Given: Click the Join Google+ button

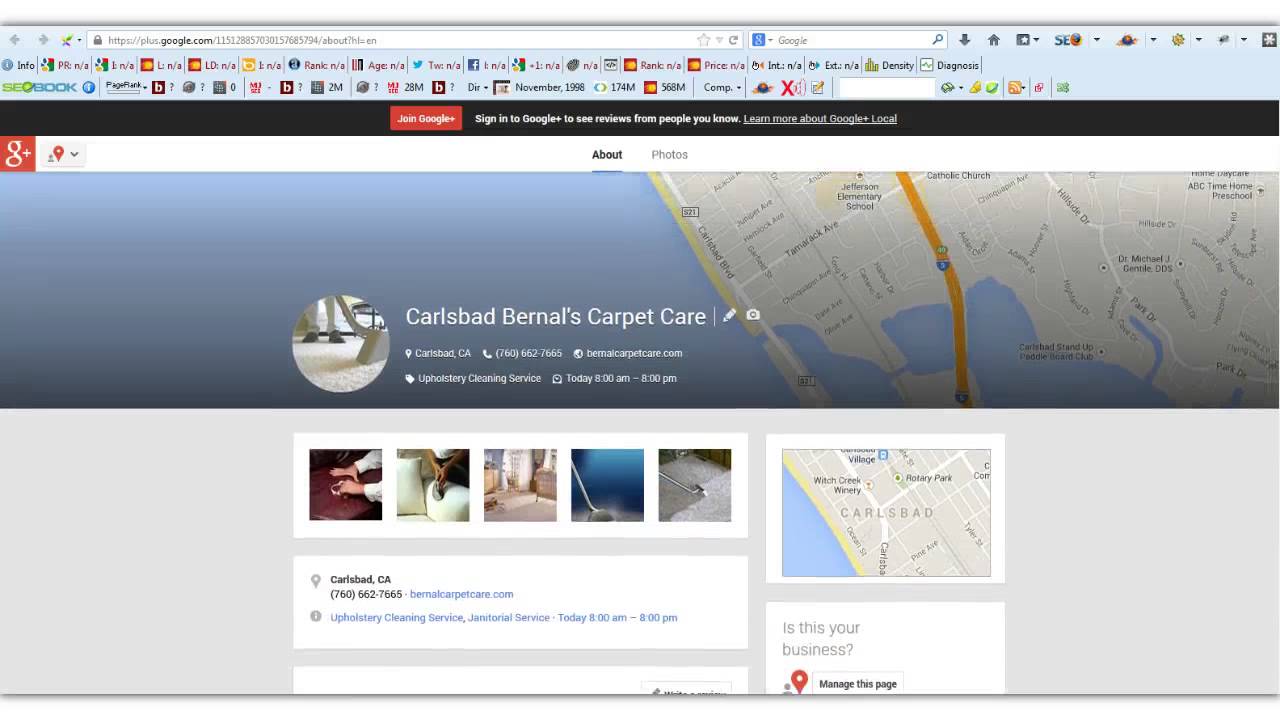Looking at the screenshot, I should coord(426,118).
